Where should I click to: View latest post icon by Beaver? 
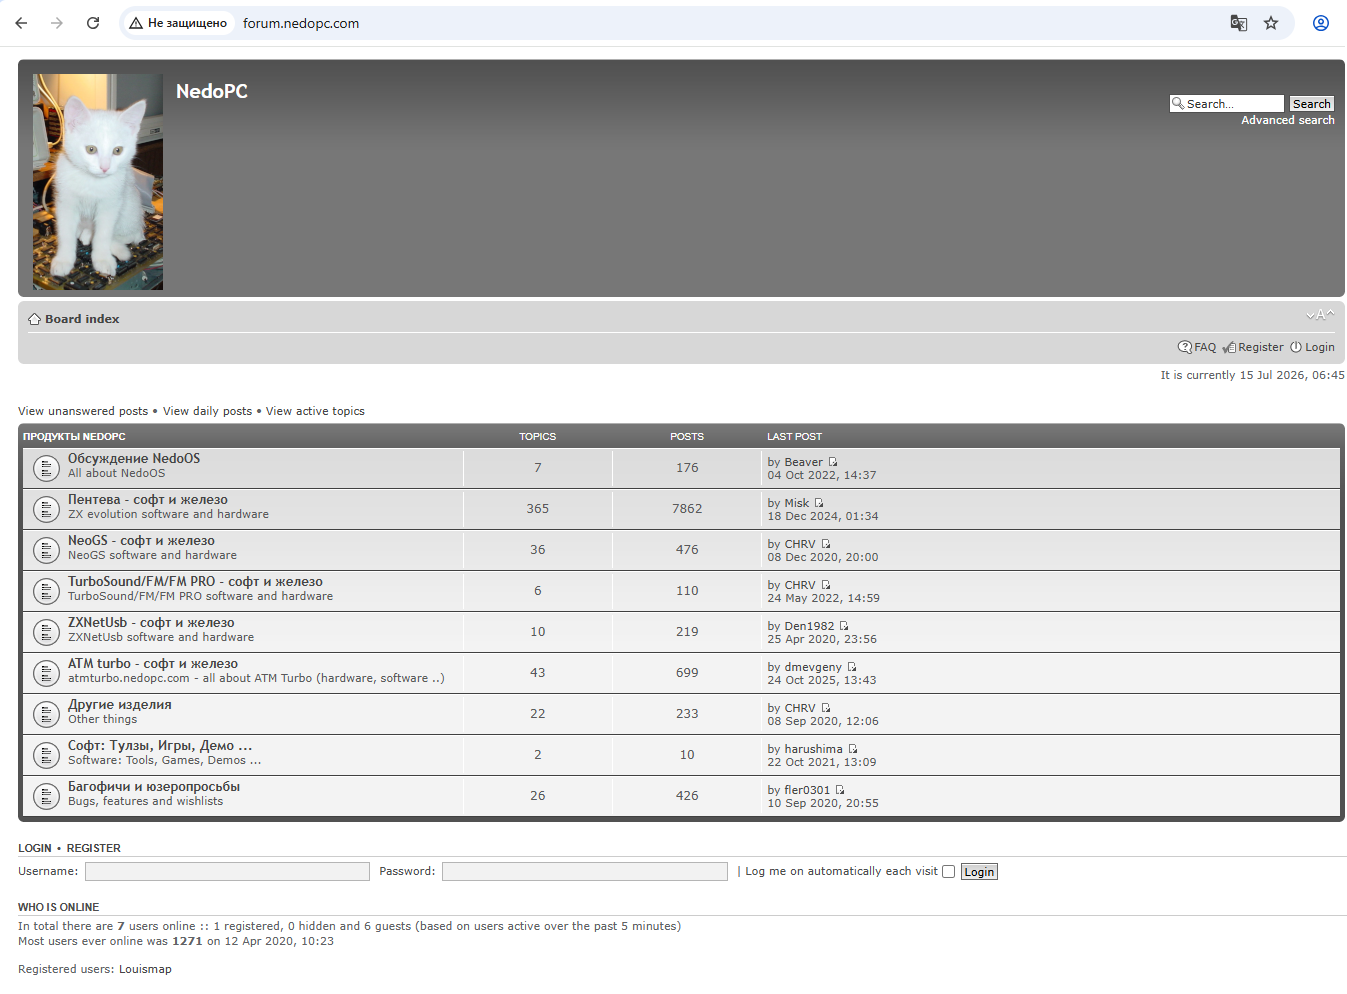833,462
